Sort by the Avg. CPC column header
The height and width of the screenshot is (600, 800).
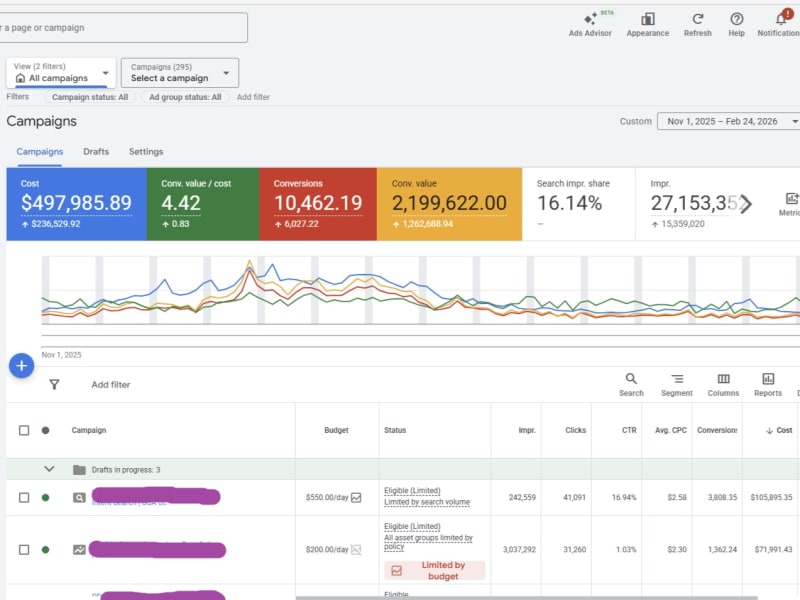pyautogui.click(x=671, y=430)
